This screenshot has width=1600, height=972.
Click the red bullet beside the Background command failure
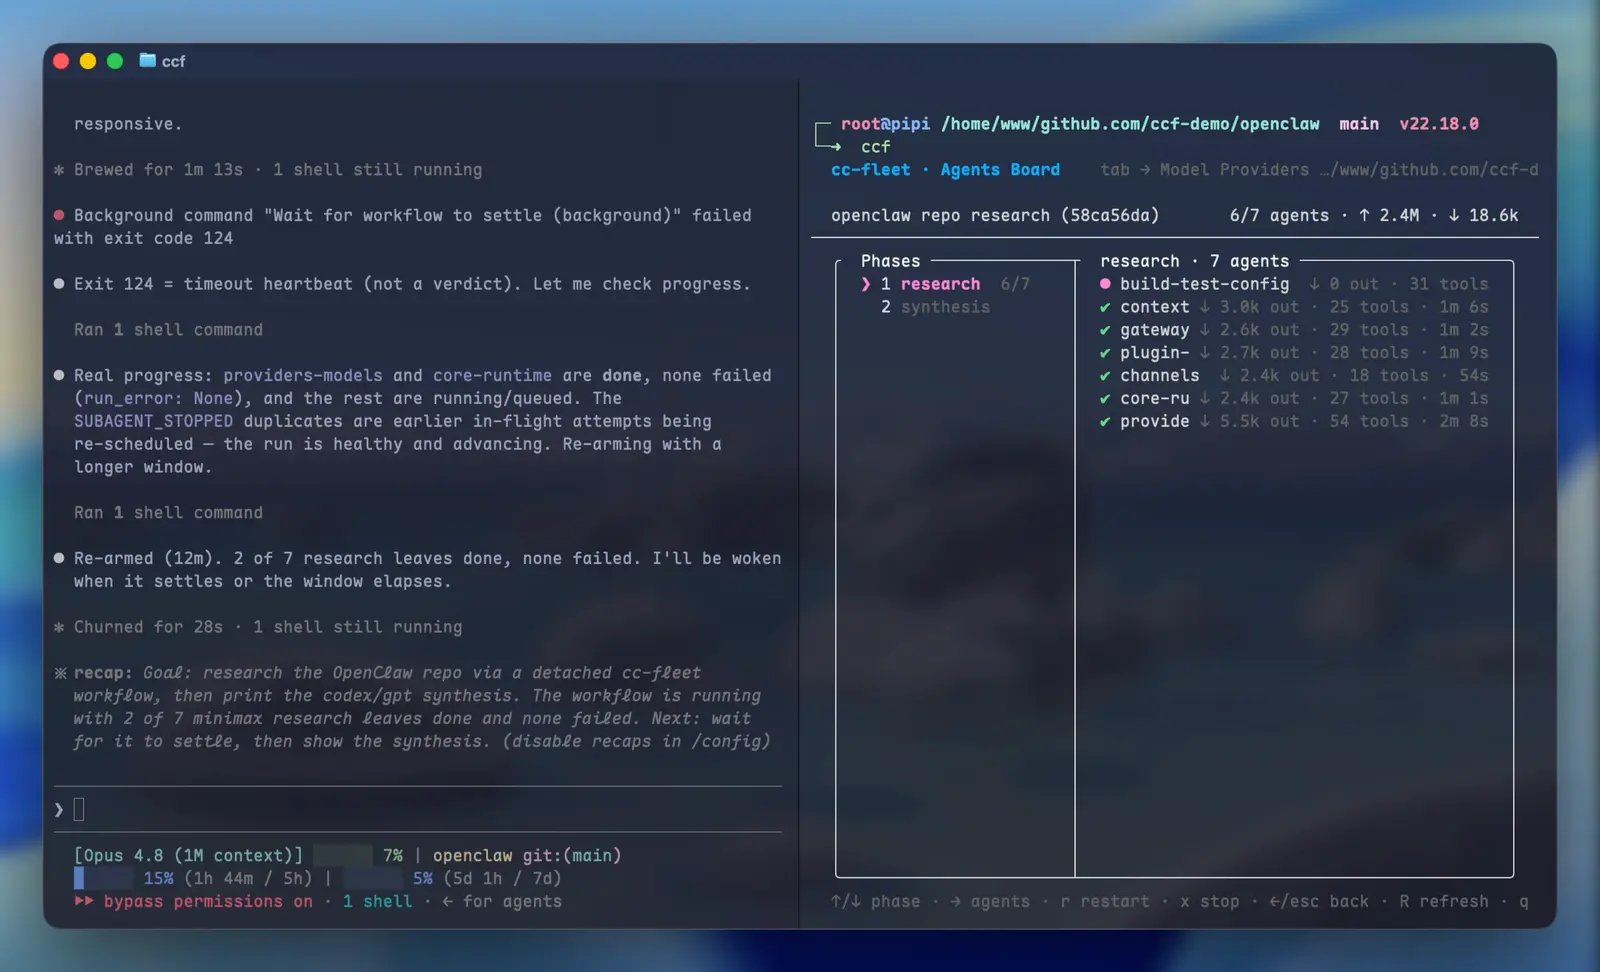point(59,215)
